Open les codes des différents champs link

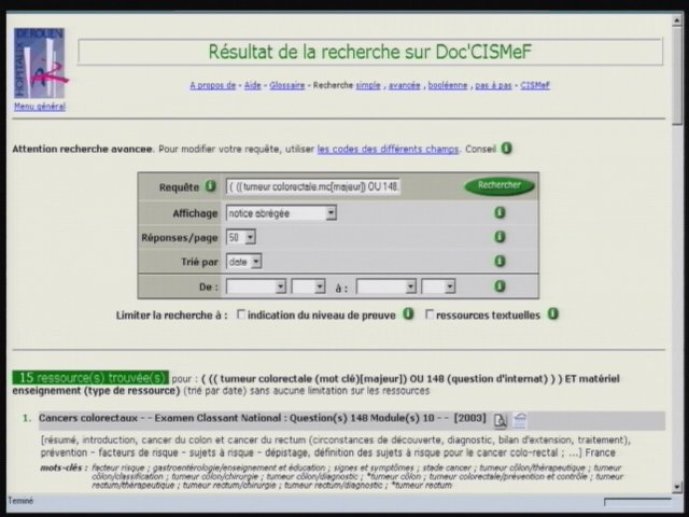[x=388, y=148]
